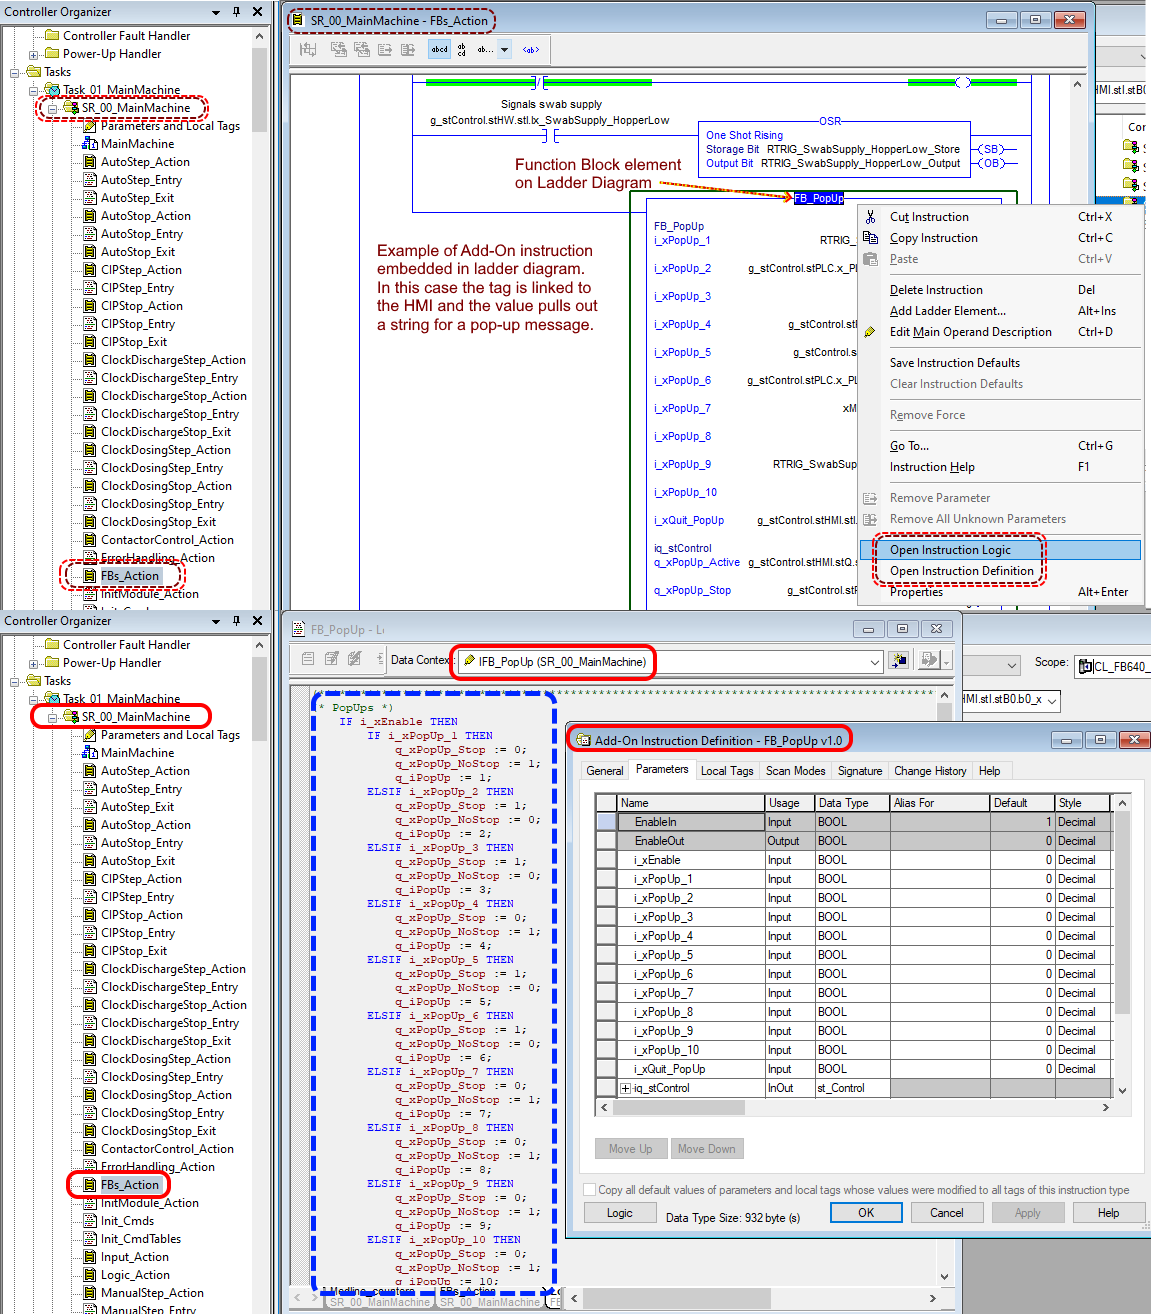The height and width of the screenshot is (1314, 1151).
Task: Click the Init_CmdTables routine icon in tree
Action: tap(90, 1239)
